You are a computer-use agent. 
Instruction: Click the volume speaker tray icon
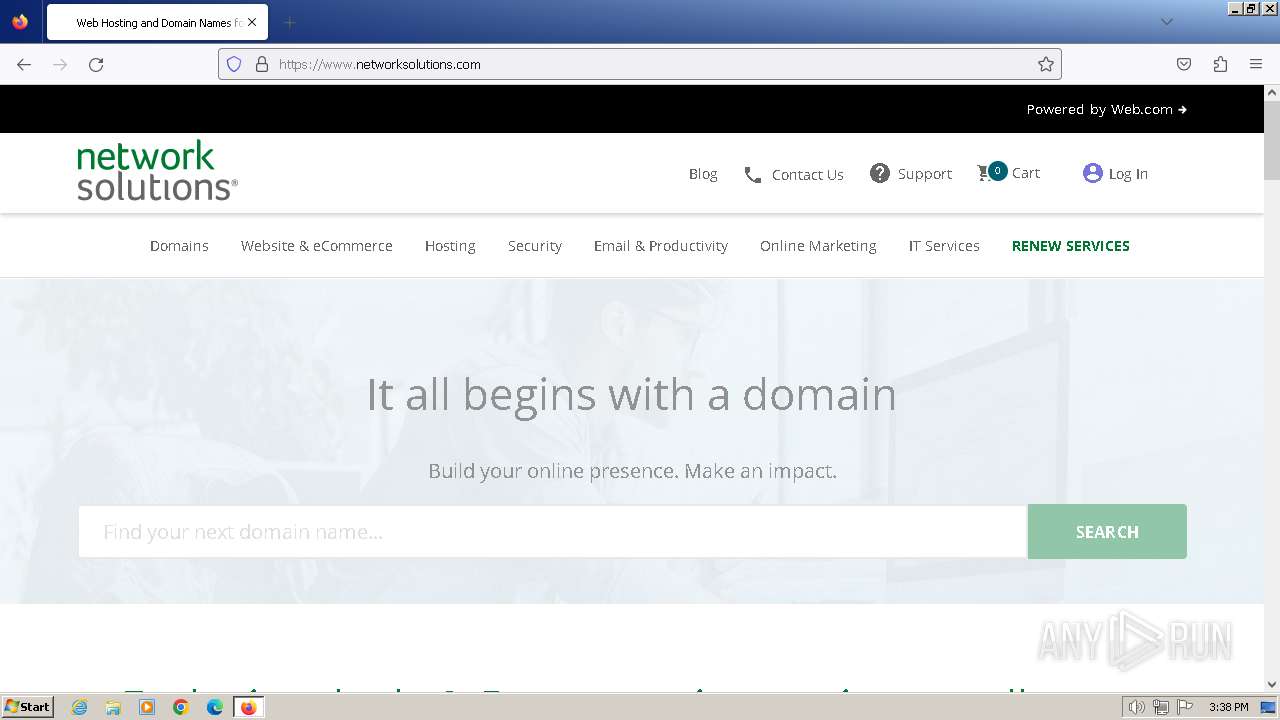tap(1137, 707)
